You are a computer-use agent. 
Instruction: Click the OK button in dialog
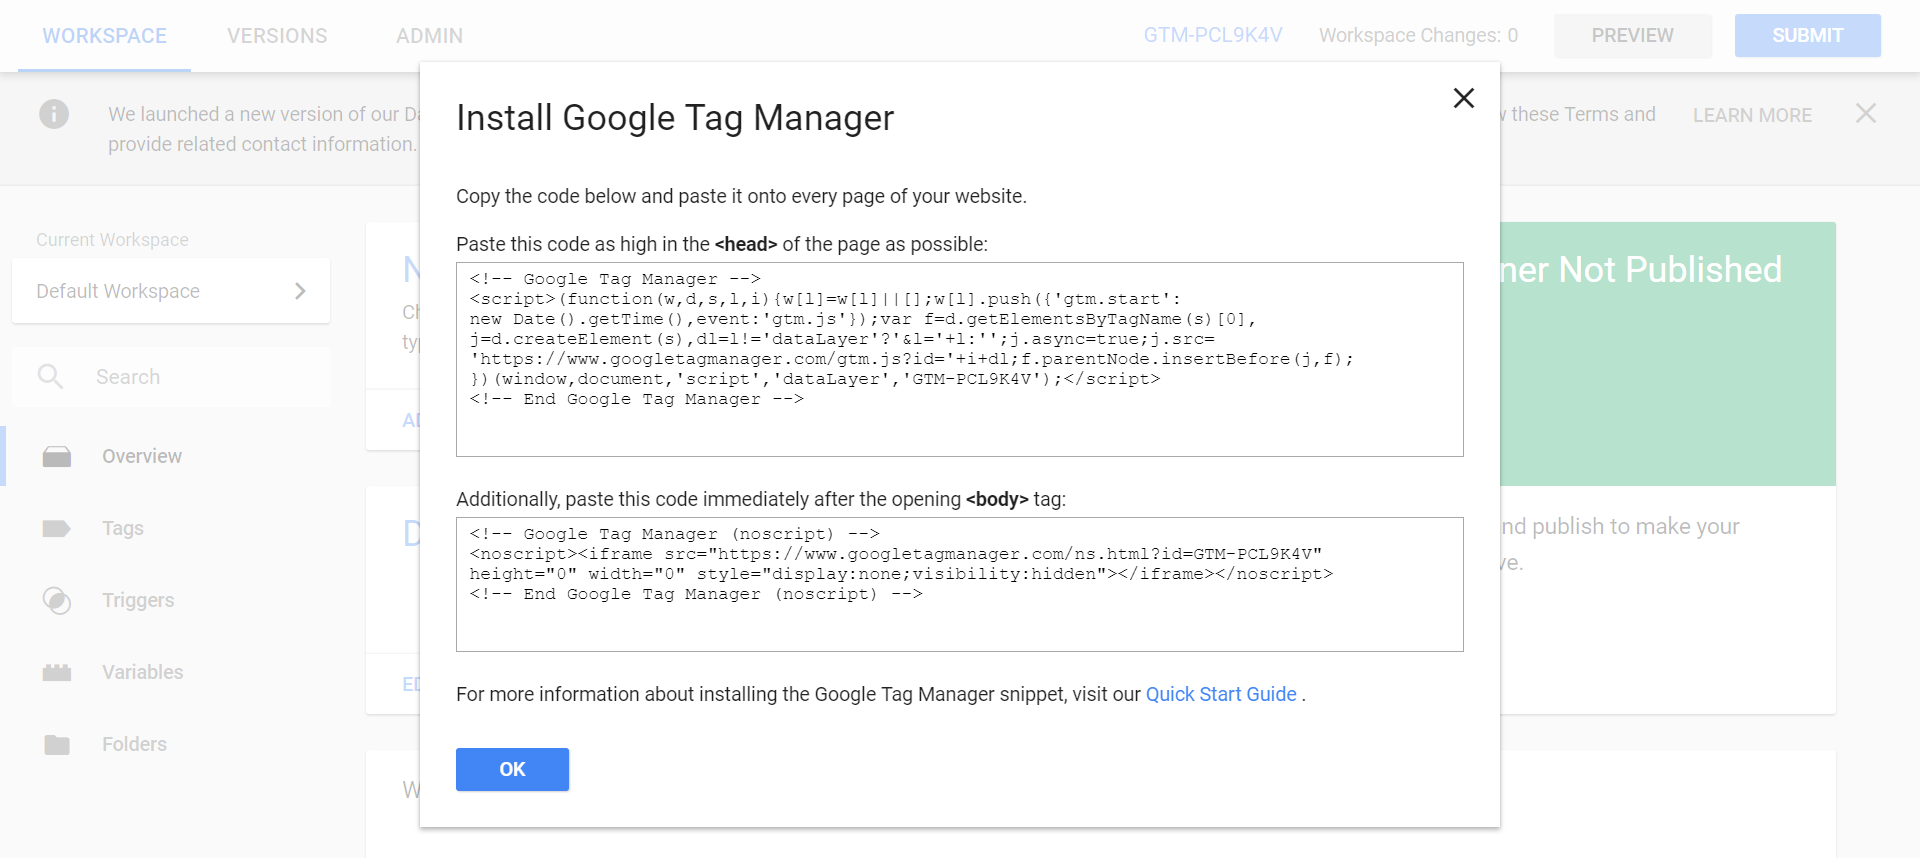tap(512, 769)
